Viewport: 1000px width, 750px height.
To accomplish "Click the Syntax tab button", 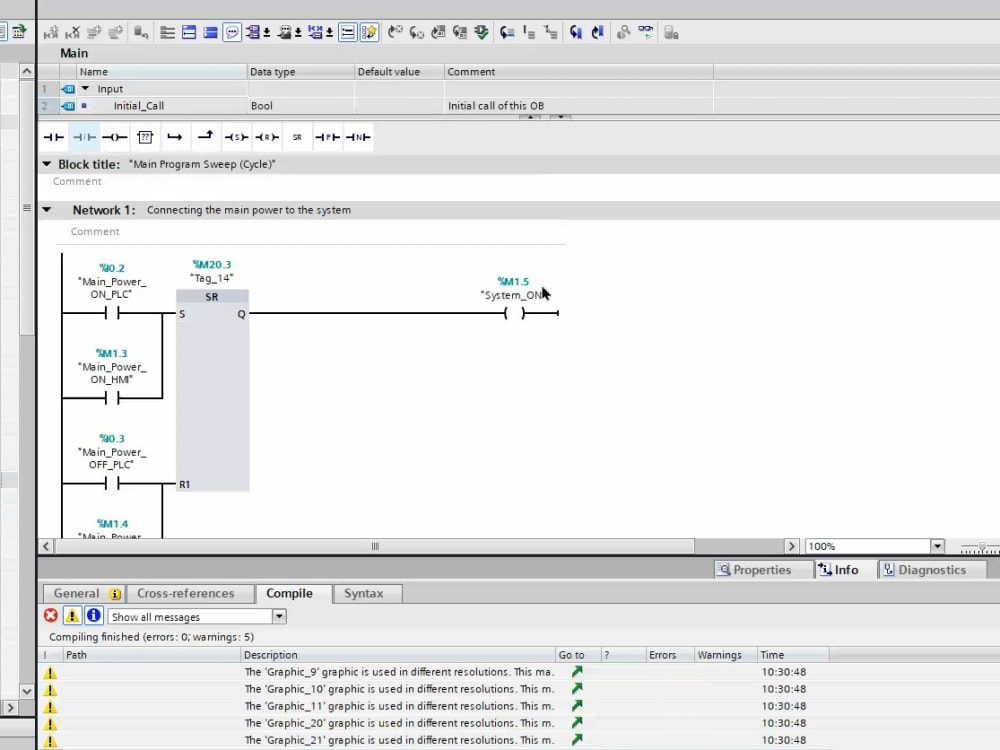I will [367, 592].
